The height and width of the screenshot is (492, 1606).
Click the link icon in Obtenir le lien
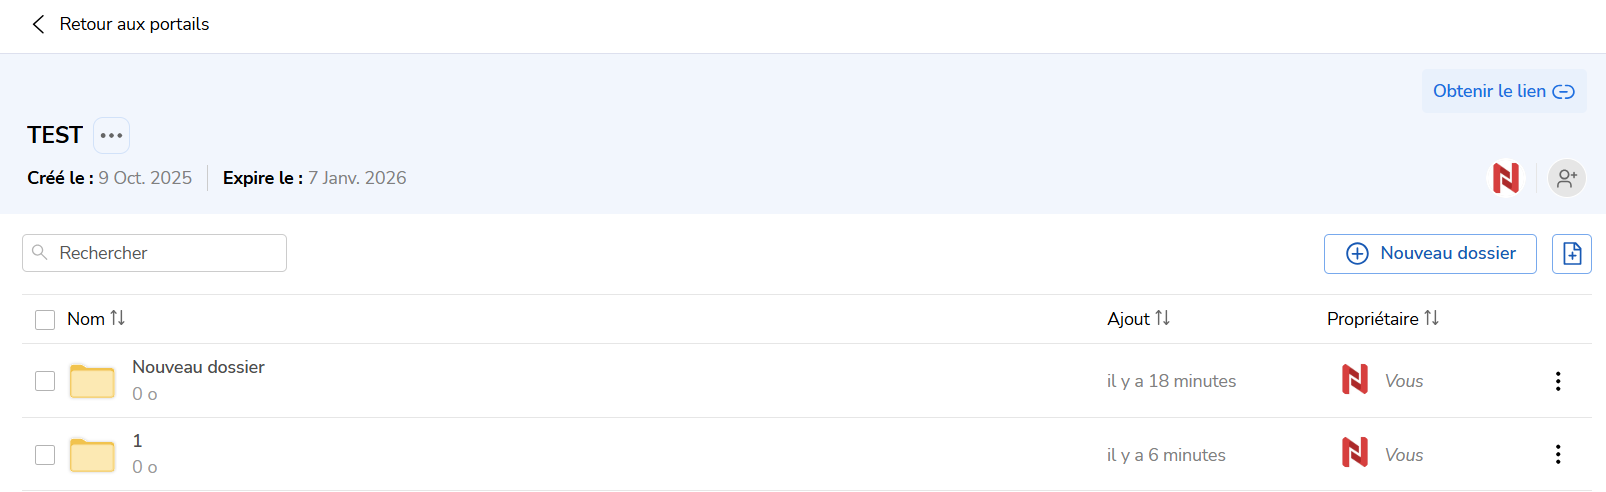[x=1563, y=92]
